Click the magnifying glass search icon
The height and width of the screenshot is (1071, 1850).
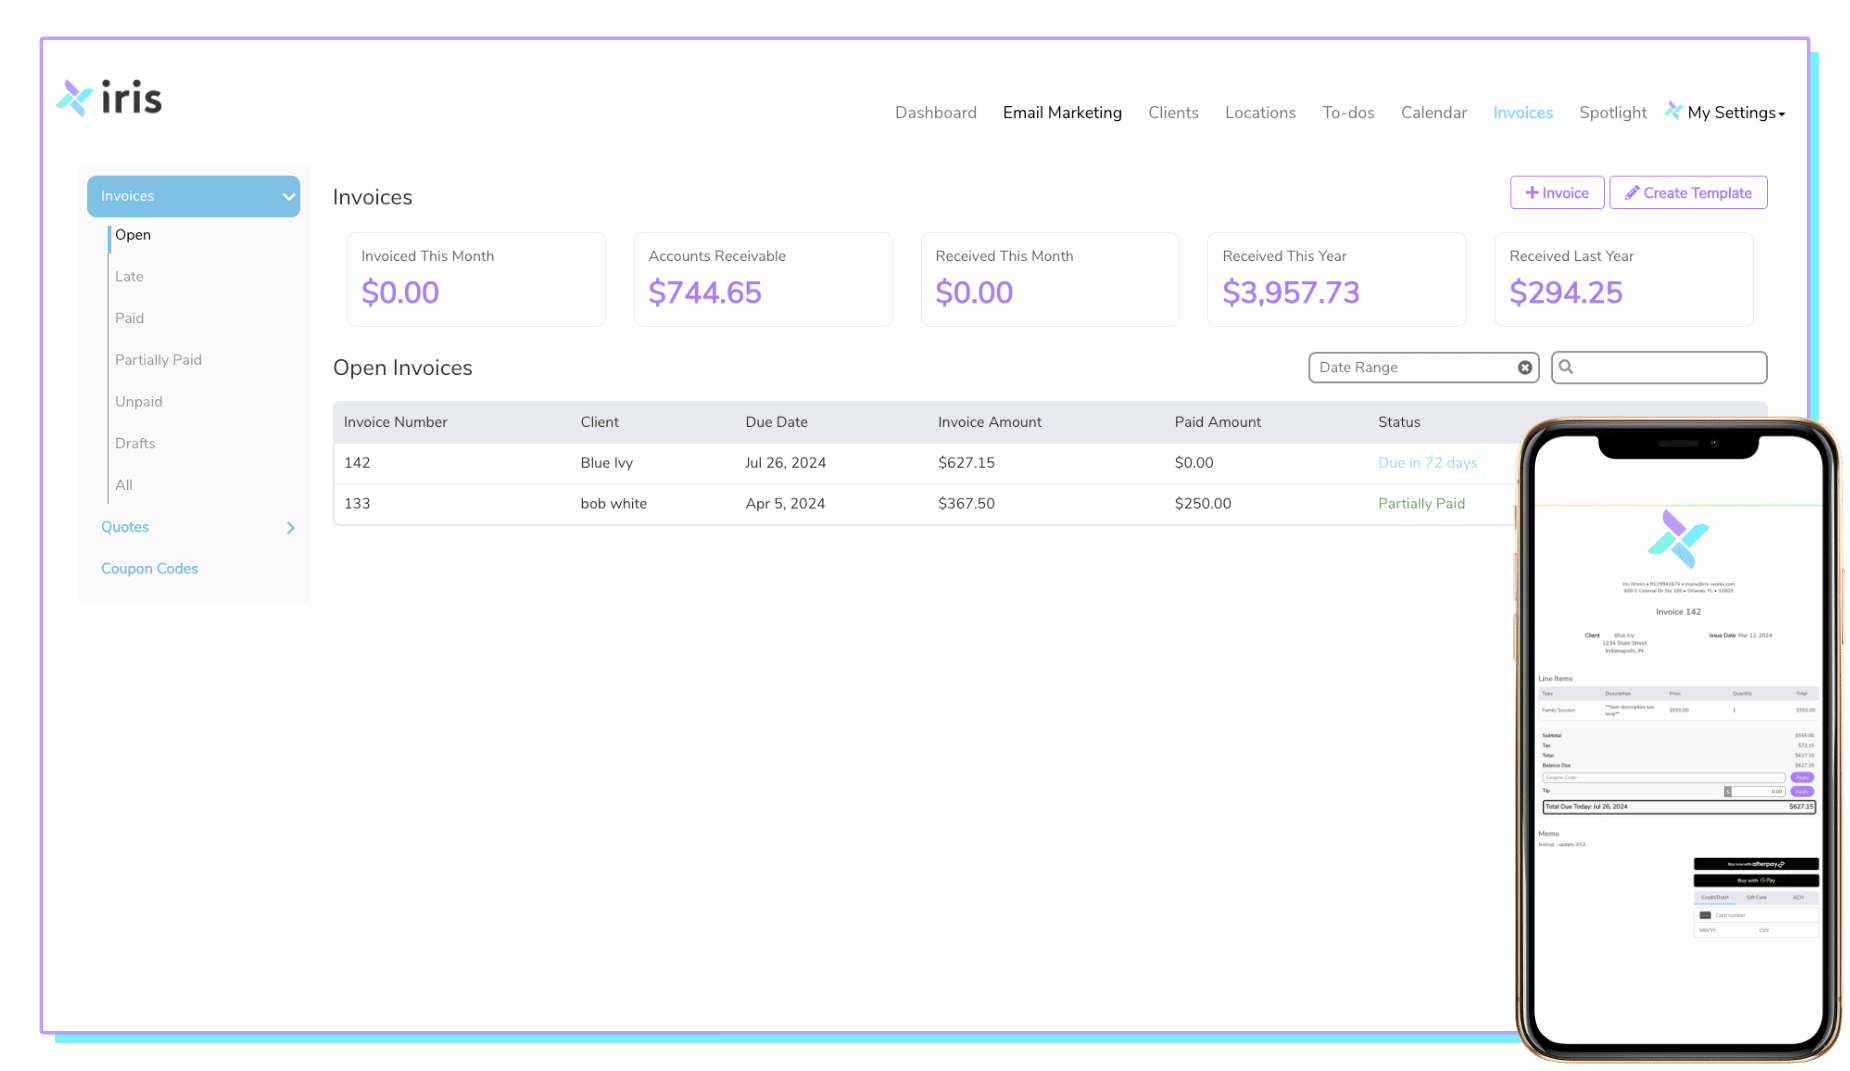[x=1566, y=367]
